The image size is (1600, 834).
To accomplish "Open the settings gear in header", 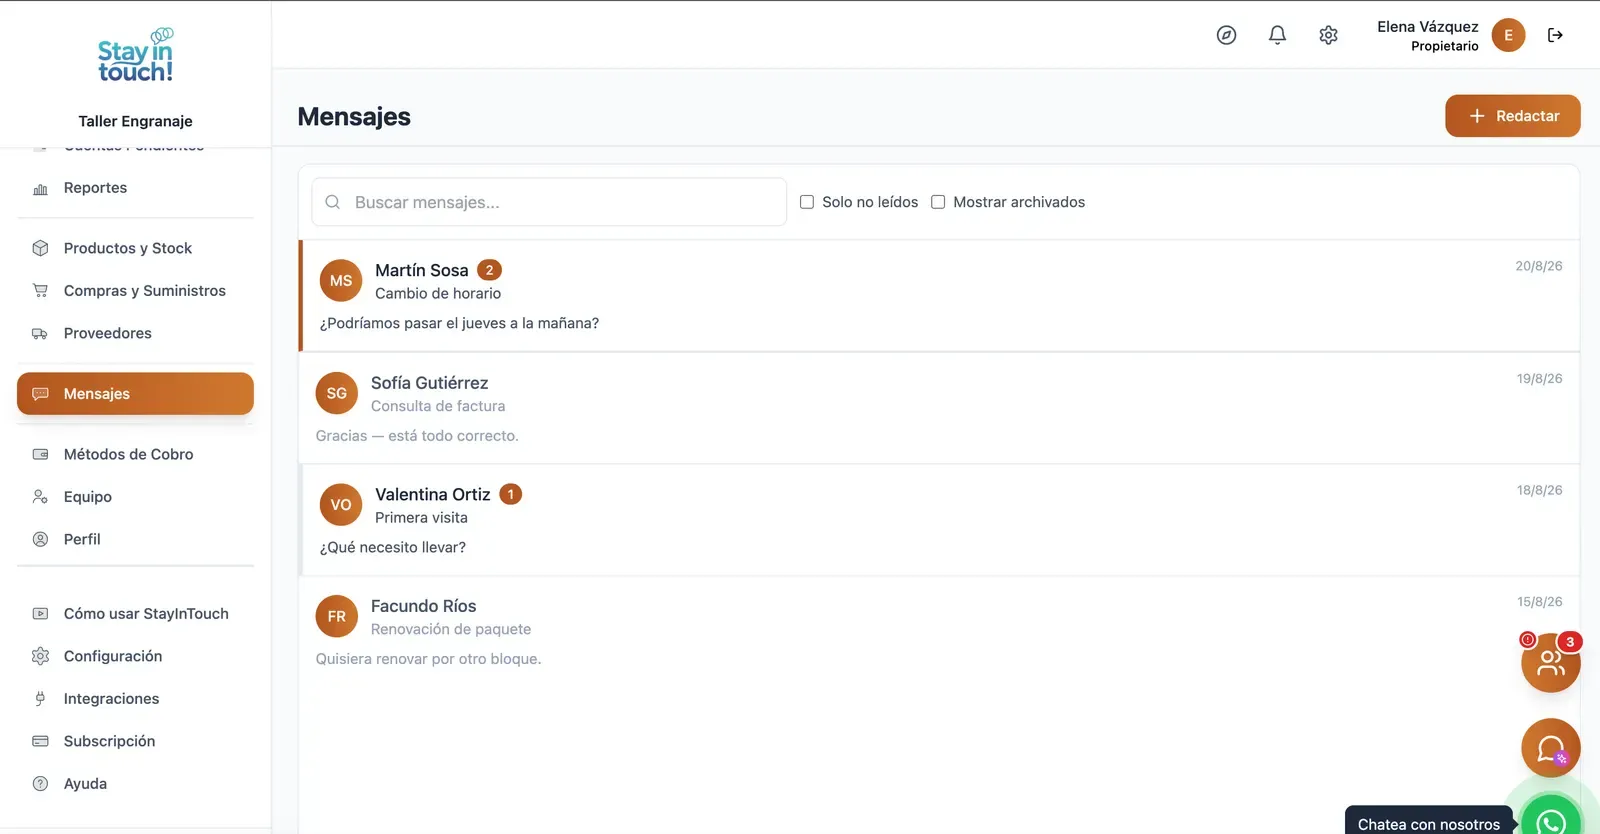I will point(1328,35).
